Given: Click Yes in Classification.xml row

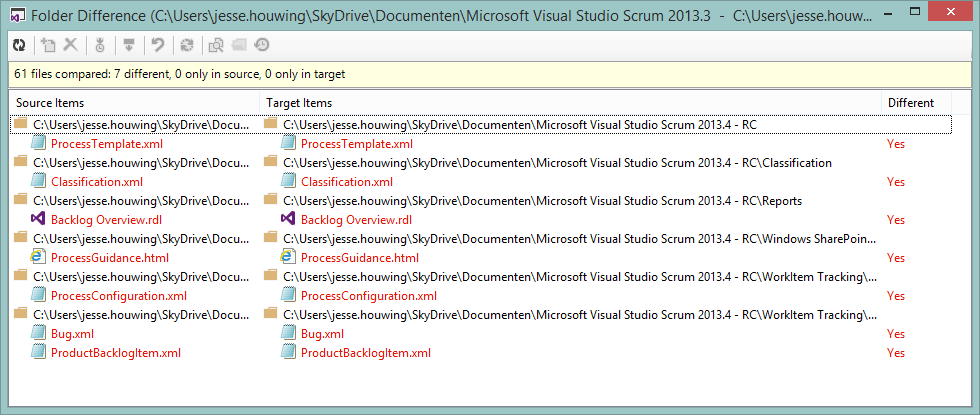Looking at the screenshot, I should pyautogui.click(x=896, y=182).
